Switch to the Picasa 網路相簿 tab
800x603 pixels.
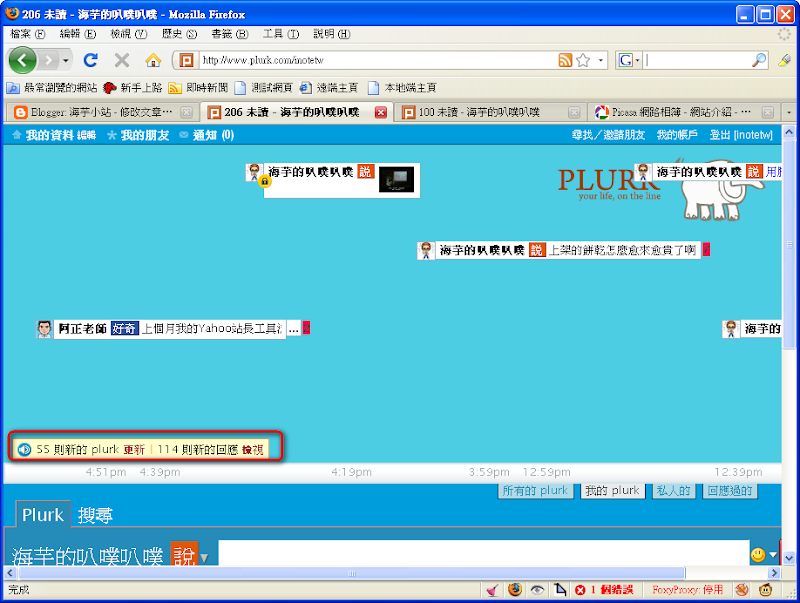click(683, 112)
